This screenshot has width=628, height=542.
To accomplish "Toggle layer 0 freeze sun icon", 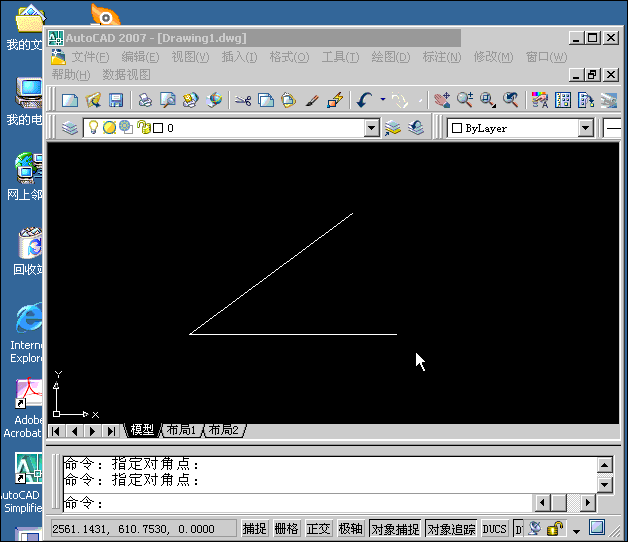I will 109,128.
